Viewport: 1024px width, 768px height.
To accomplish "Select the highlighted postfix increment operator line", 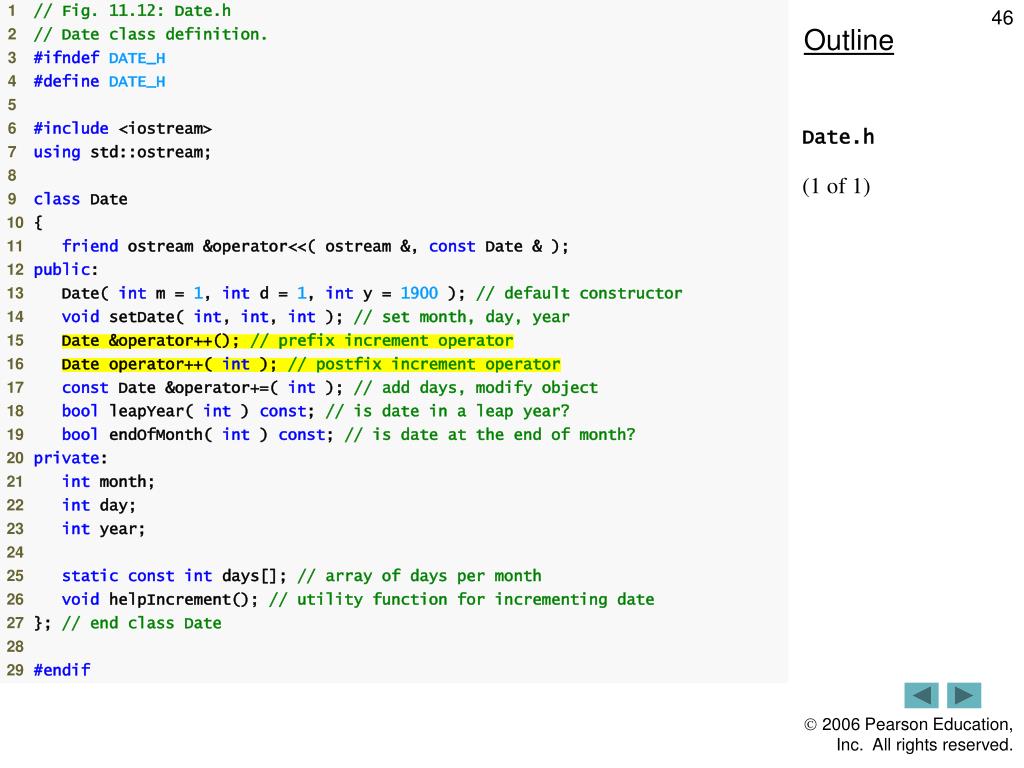I will pos(311,364).
